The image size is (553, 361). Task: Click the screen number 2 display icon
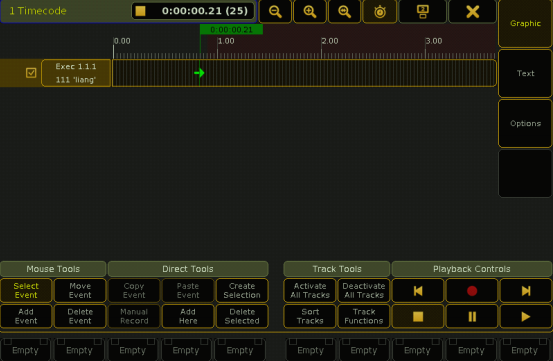pyautogui.click(x=423, y=11)
